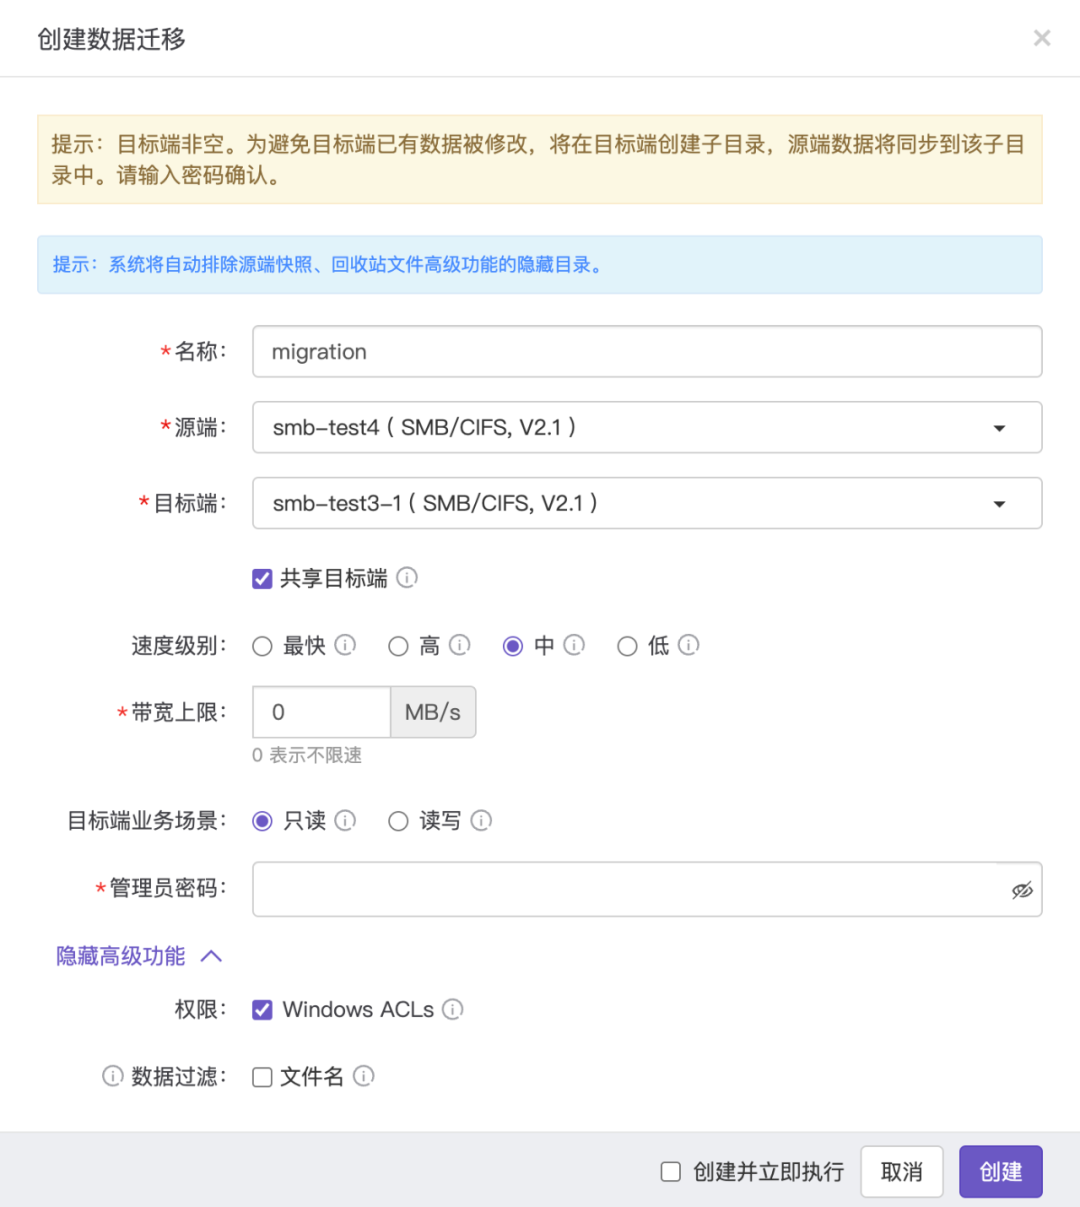The width and height of the screenshot is (1080, 1207).
Task: Collapse 隐藏高级功能 advanced section
Action: [139, 956]
